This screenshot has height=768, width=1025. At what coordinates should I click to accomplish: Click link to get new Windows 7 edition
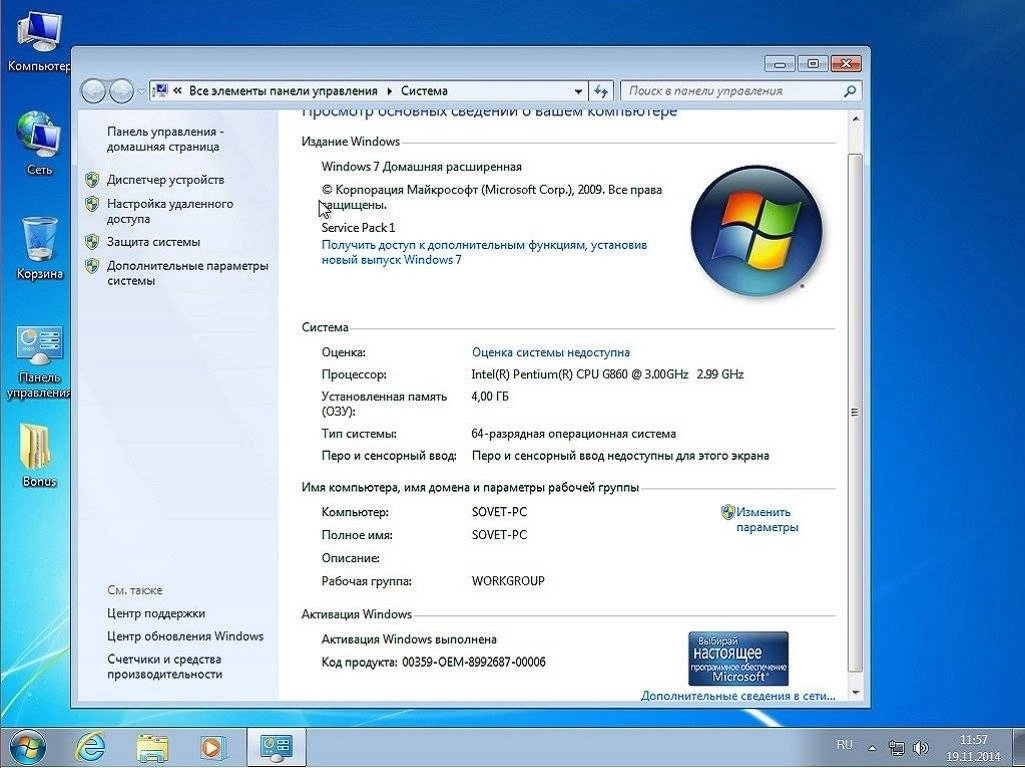pos(484,252)
